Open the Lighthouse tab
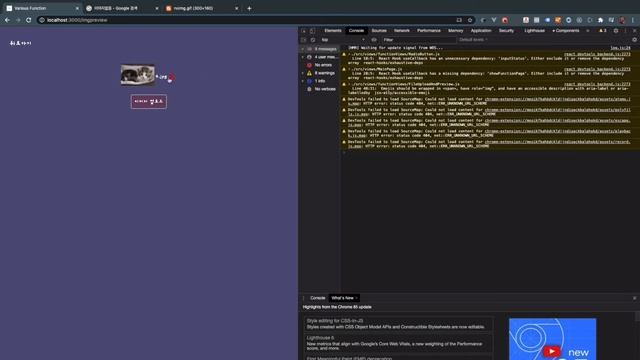This screenshot has width=640, height=360. tap(534, 31)
